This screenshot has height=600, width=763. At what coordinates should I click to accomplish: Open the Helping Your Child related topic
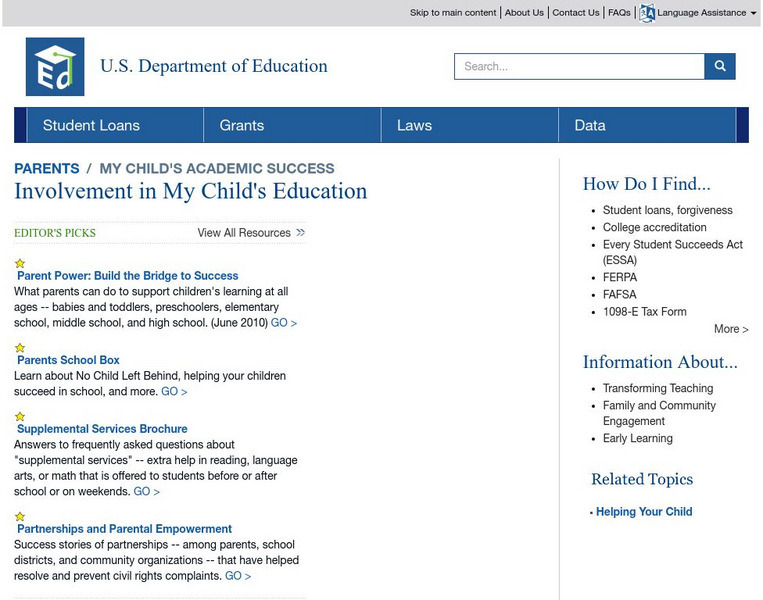coord(644,512)
